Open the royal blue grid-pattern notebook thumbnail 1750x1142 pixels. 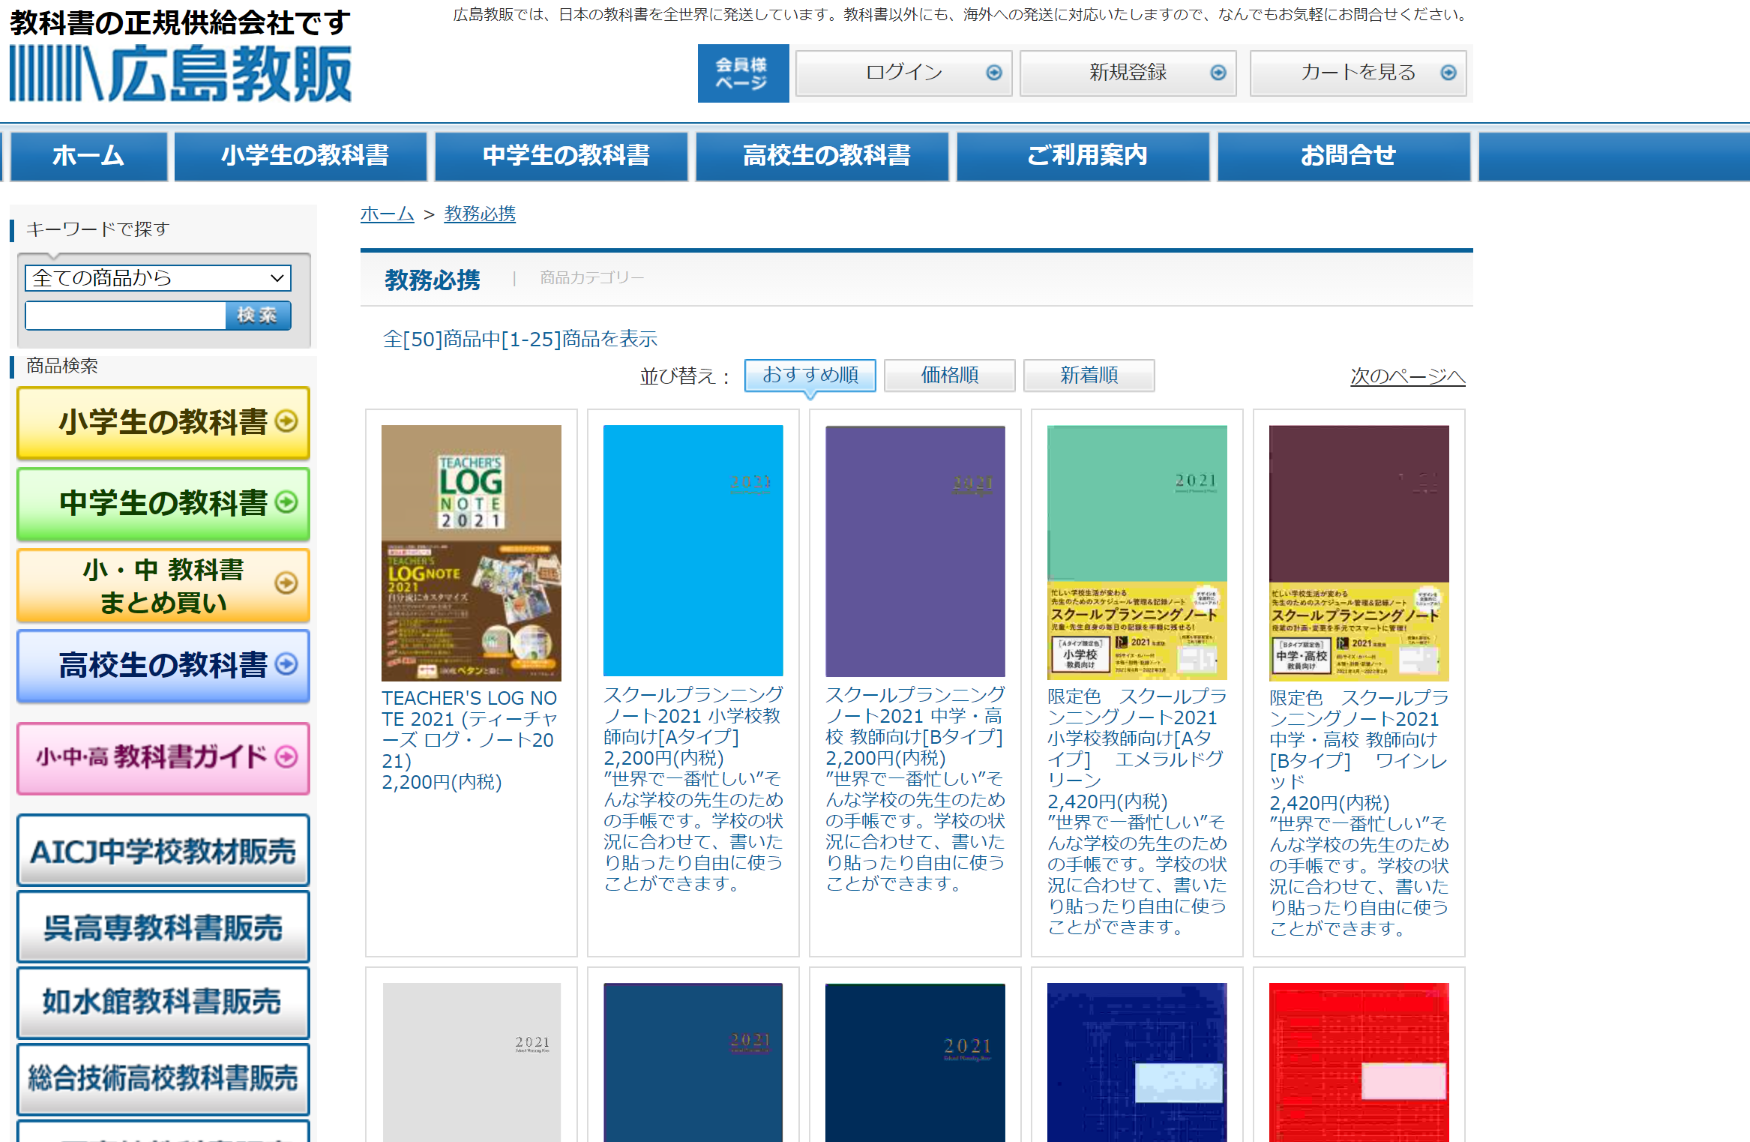(x=1137, y=1062)
